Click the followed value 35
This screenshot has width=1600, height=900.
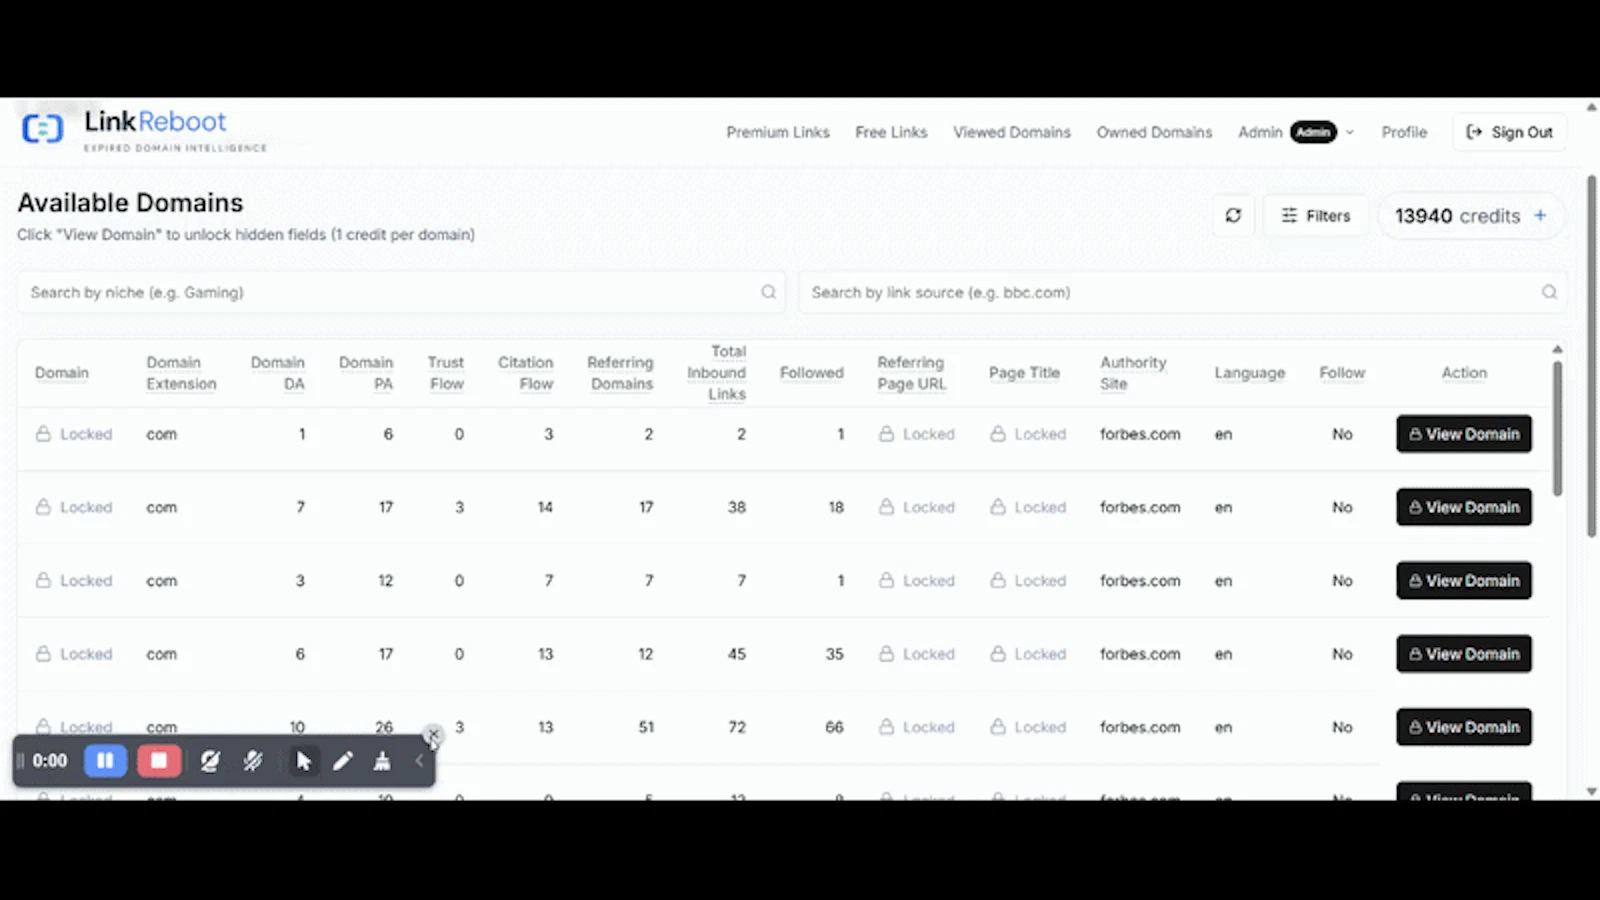click(834, 654)
